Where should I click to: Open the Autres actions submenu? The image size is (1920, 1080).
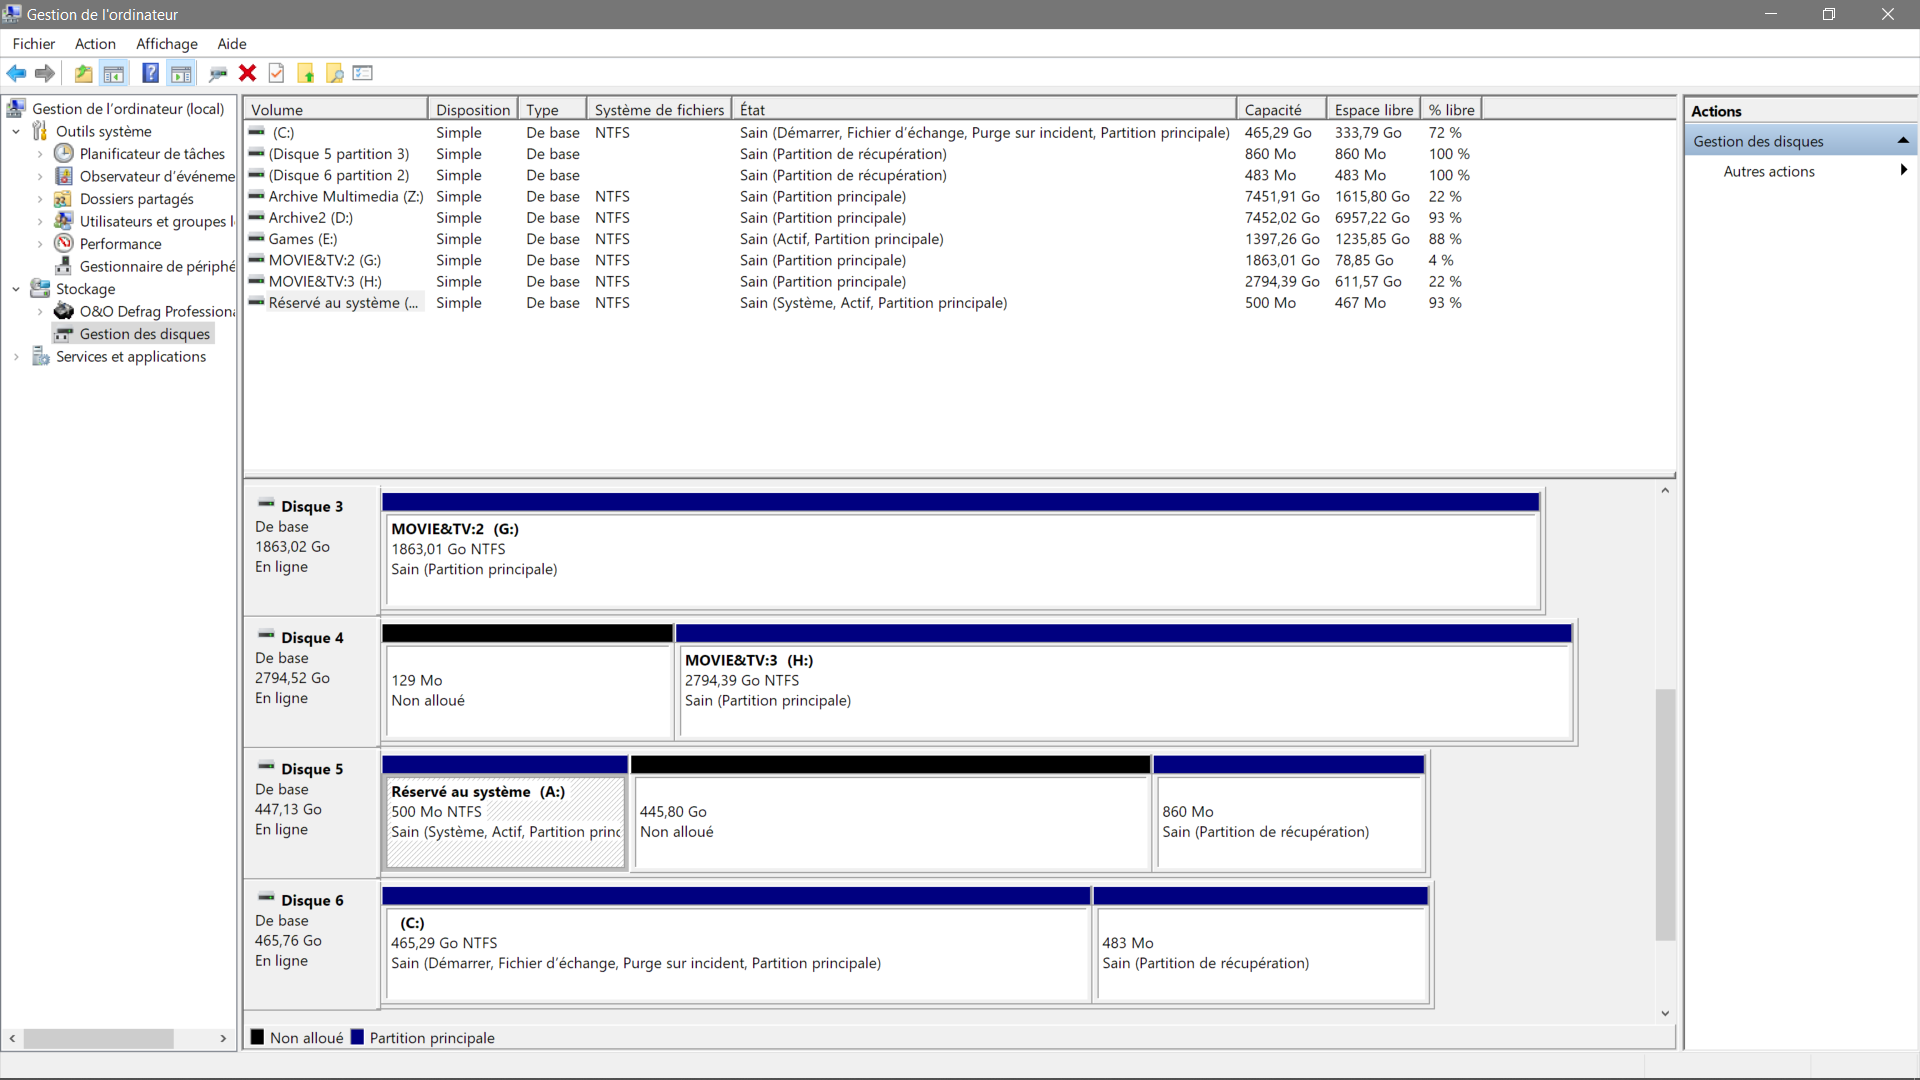(1903, 171)
